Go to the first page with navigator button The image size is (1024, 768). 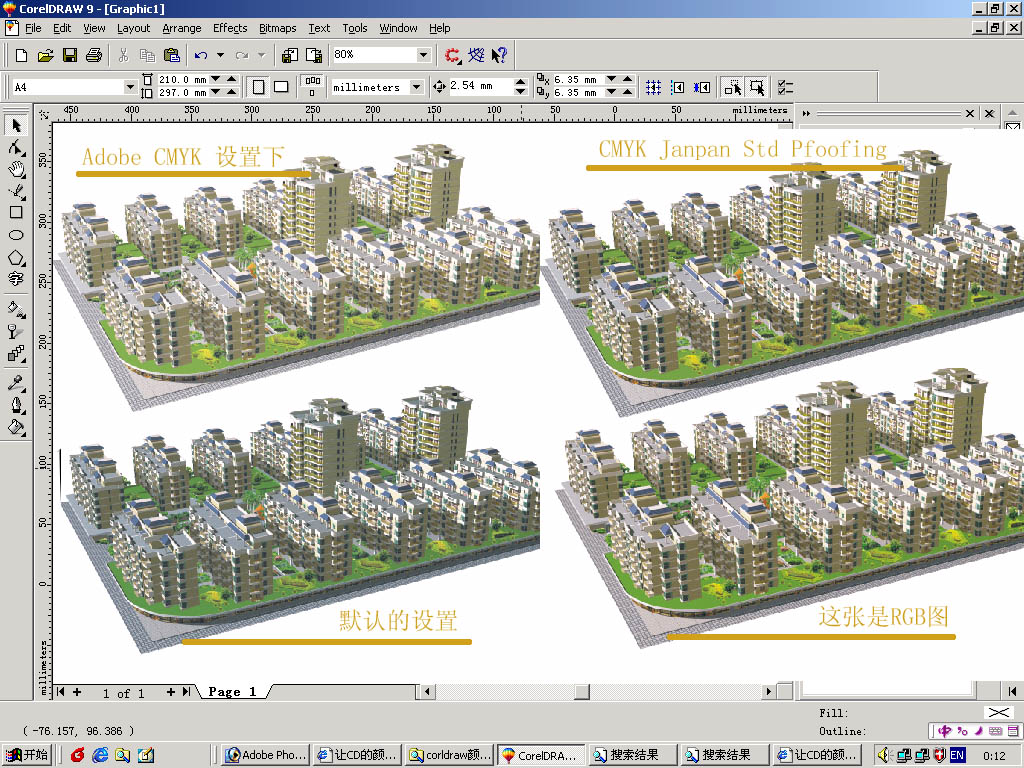coord(61,692)
